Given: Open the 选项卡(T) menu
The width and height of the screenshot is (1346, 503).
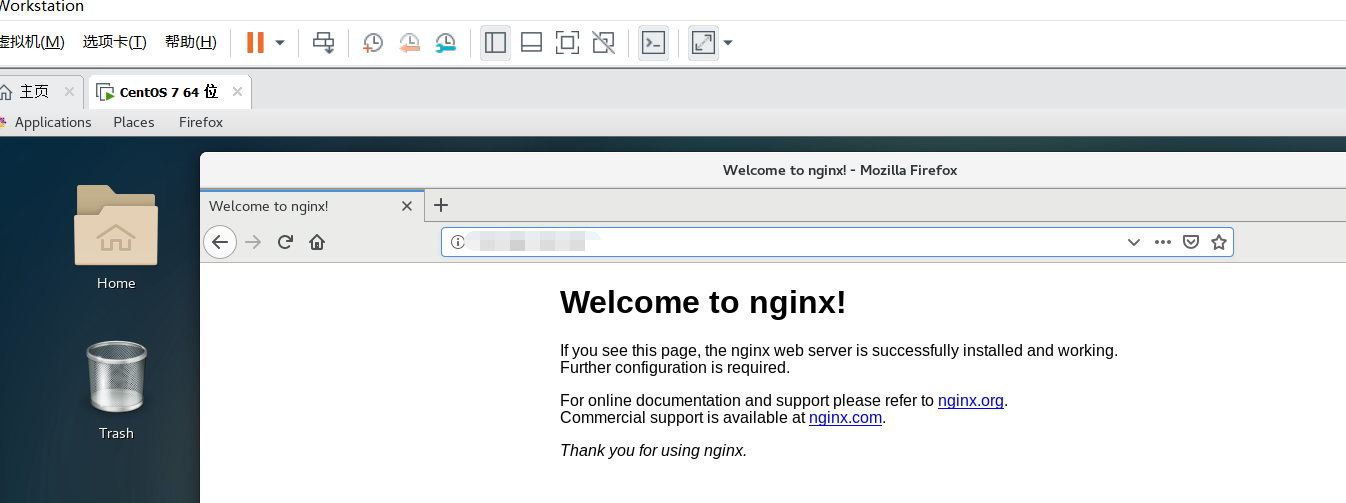Looking at the screenshot, I should click(x=114, y=42).
